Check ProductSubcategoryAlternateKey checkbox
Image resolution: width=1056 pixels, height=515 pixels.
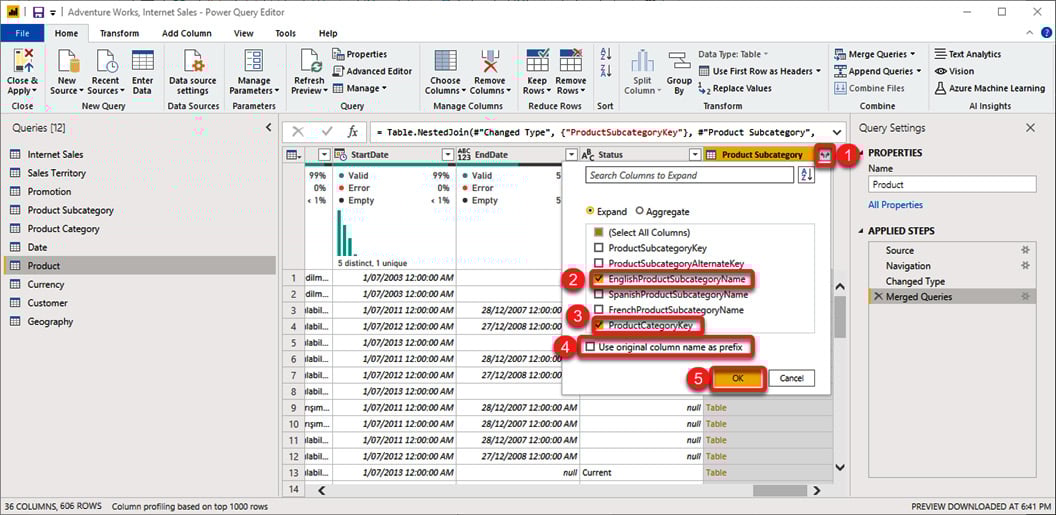599,263
